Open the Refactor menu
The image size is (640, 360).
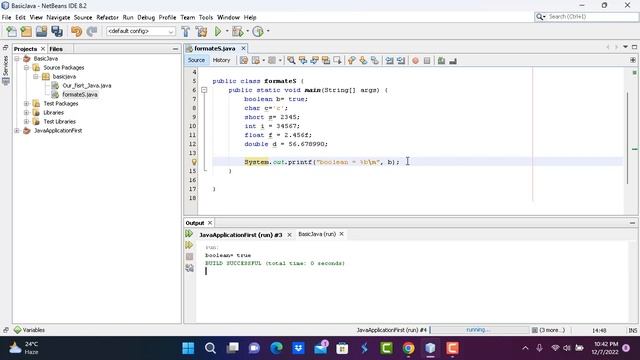(x=107, y=18)
